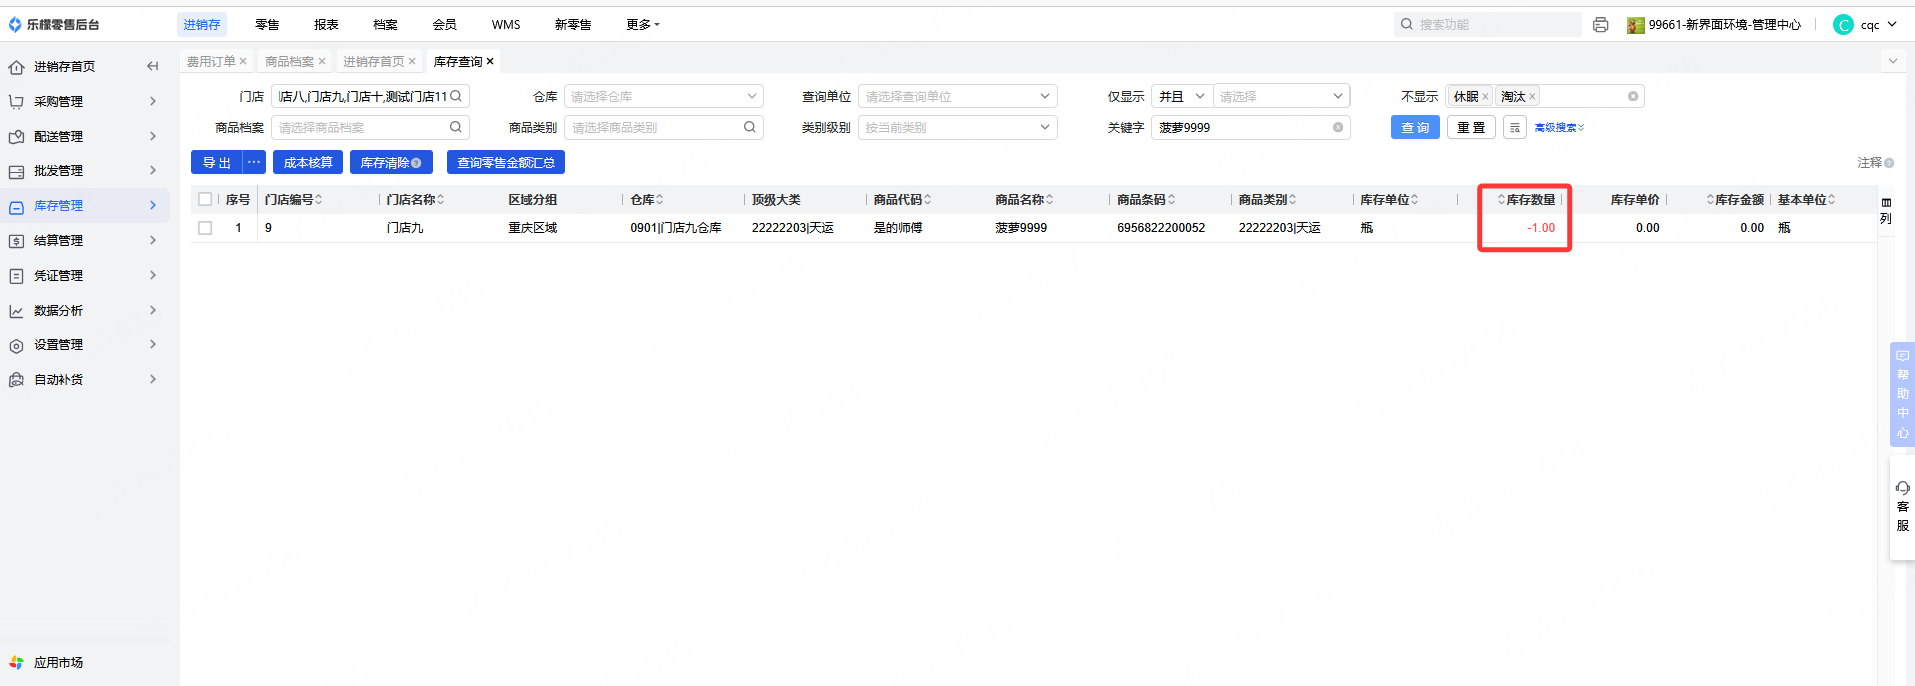Click the search magnifier in 商品类别 field
This screenshot has width=1915, height=686.
point(750,128)
